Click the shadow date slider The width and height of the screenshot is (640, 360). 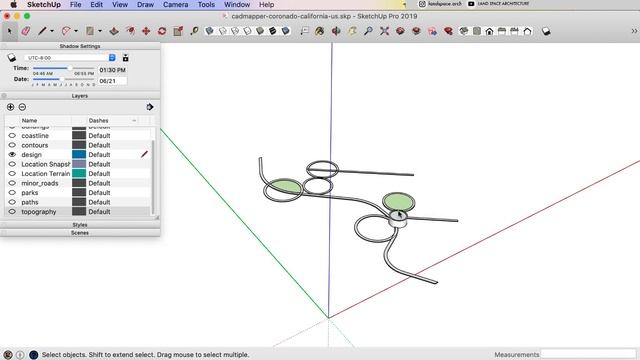click(63, 79)
